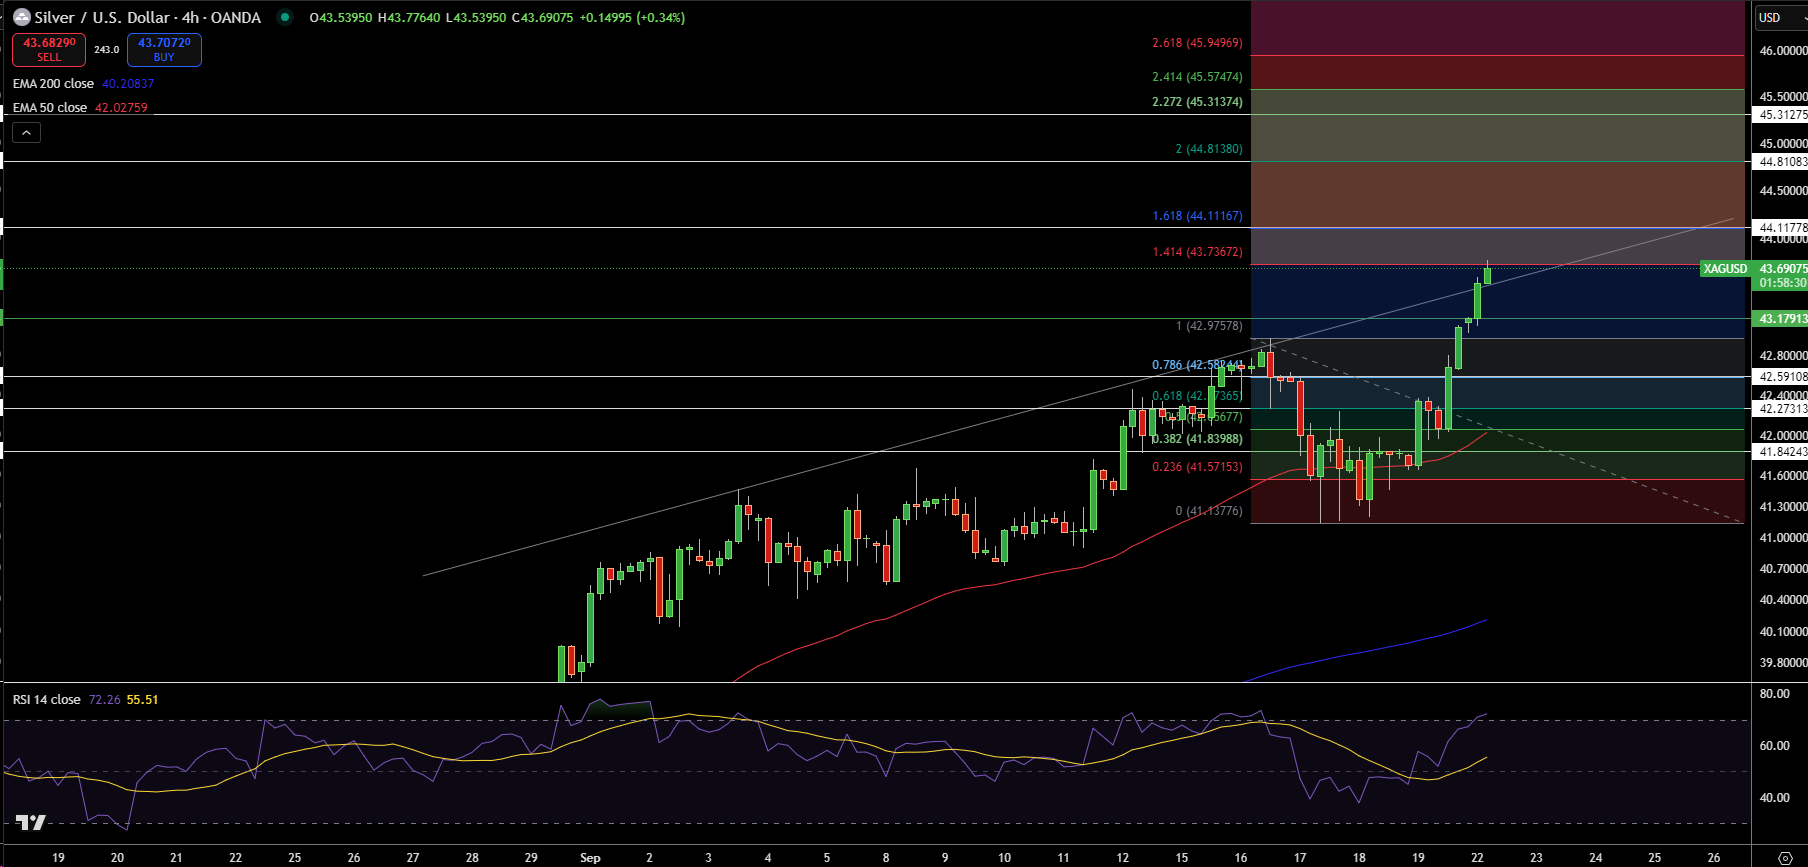Open the USD currency dropdown
Viewport: 1808px width, 867px height.
pyautogui.click(x=1780, y=17)
